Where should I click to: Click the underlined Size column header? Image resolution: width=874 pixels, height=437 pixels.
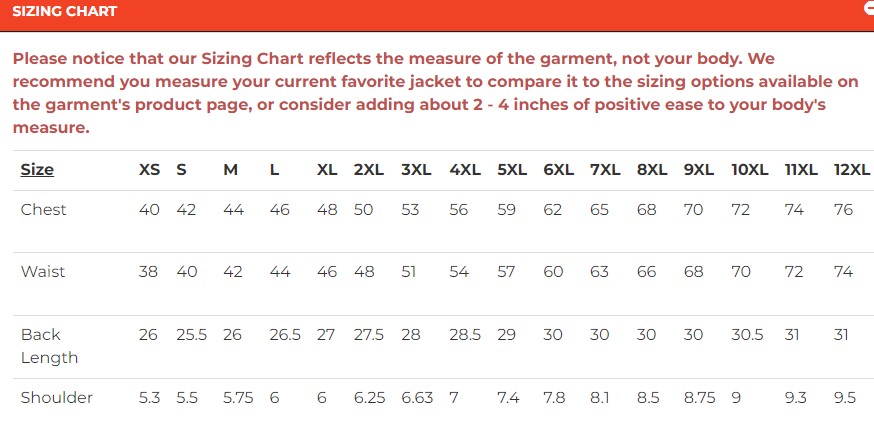pos(38,170)
